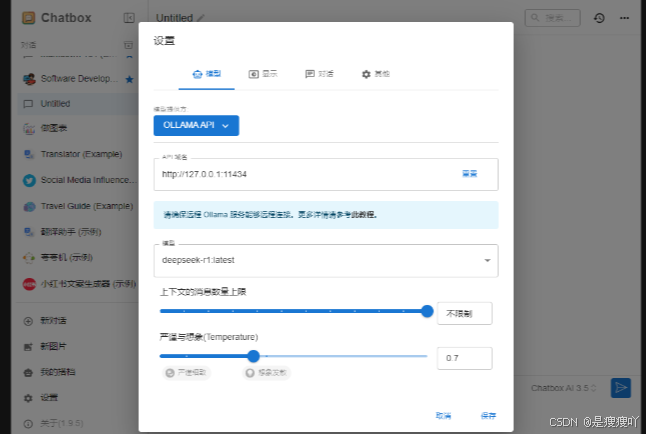Click the info icon for 关于(1.9.5)
Screen dimensions: 646x434
[28, 424]
